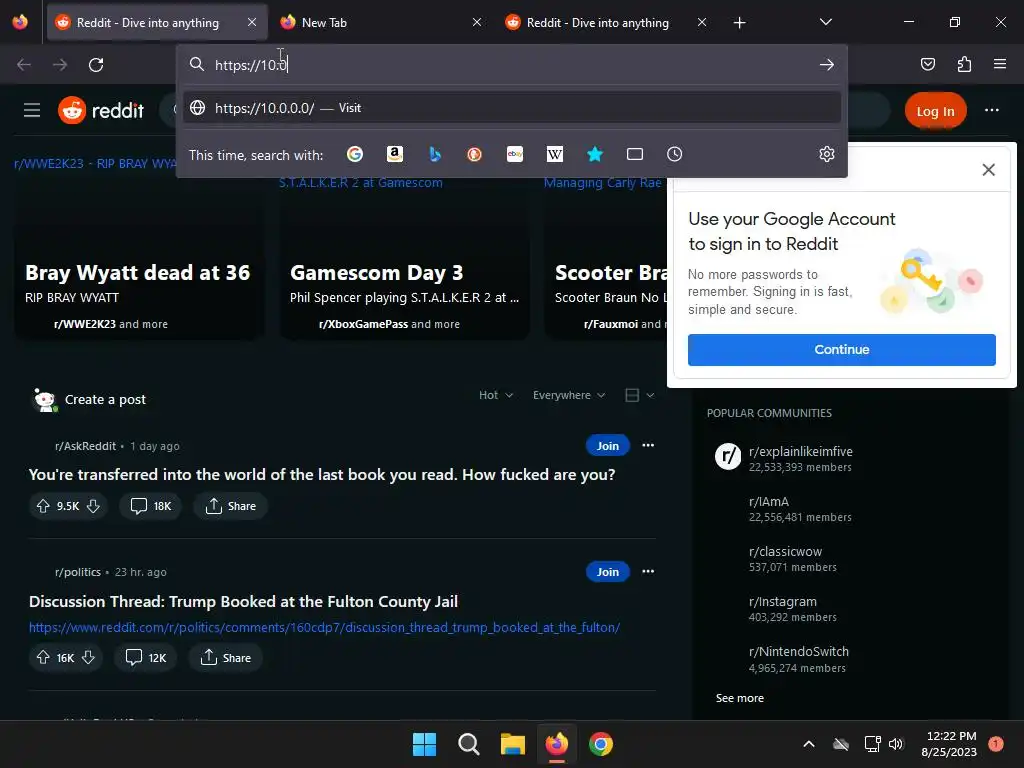
Task: Open the Windows Start menu
Action: coord(424,744)
